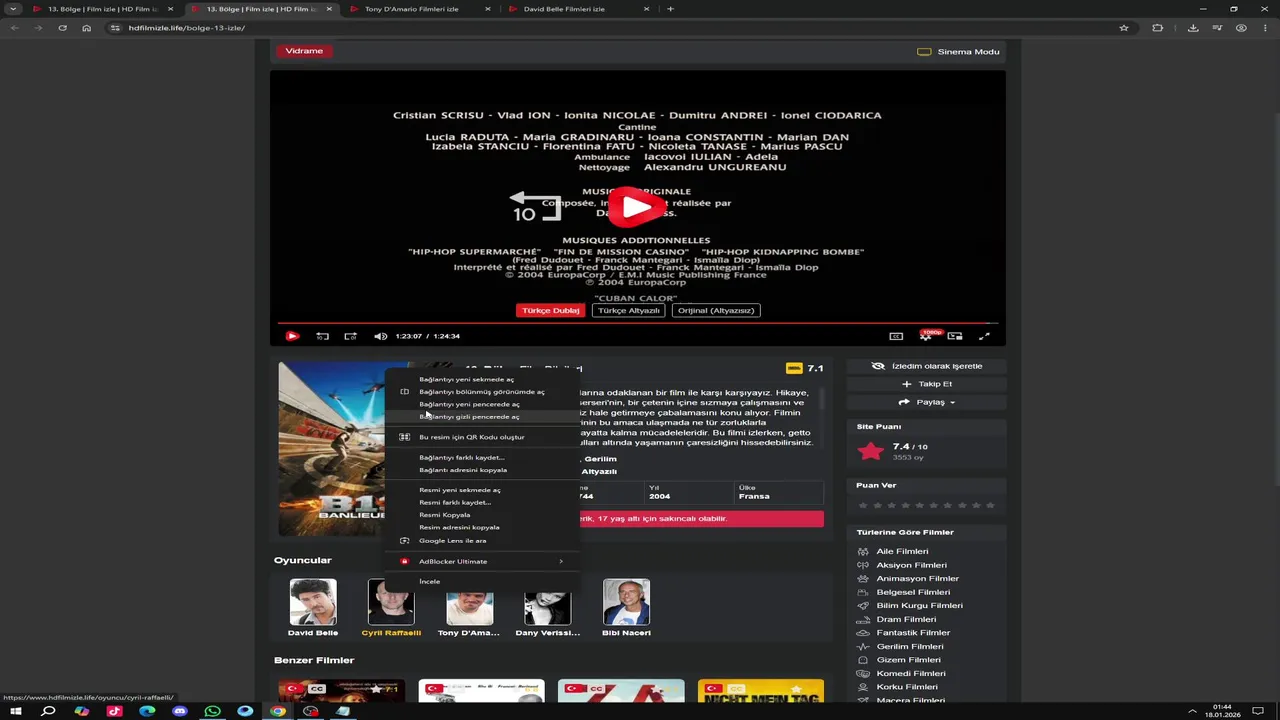Viewport: 1280px width, 720px height.
Task: Open Chrome extensions puzzle icon
Action: coord(1158,28)
